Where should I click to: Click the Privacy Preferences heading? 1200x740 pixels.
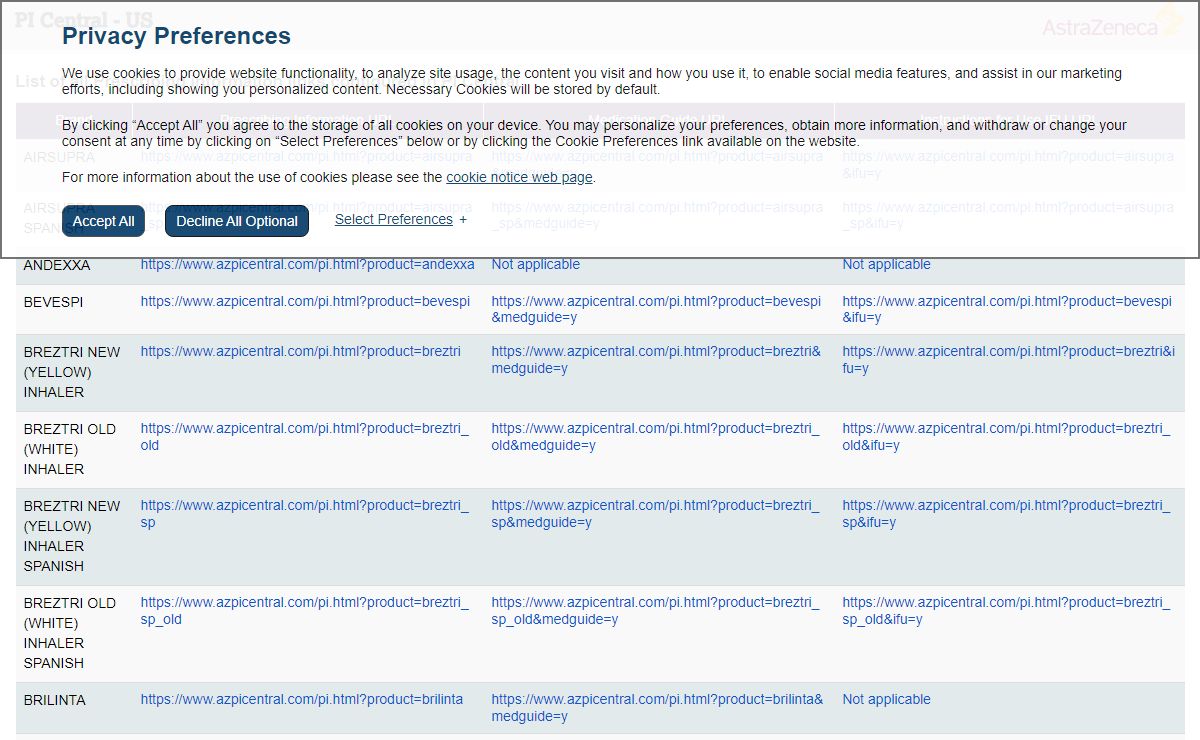pyautogui.click(x=176, y=36)
